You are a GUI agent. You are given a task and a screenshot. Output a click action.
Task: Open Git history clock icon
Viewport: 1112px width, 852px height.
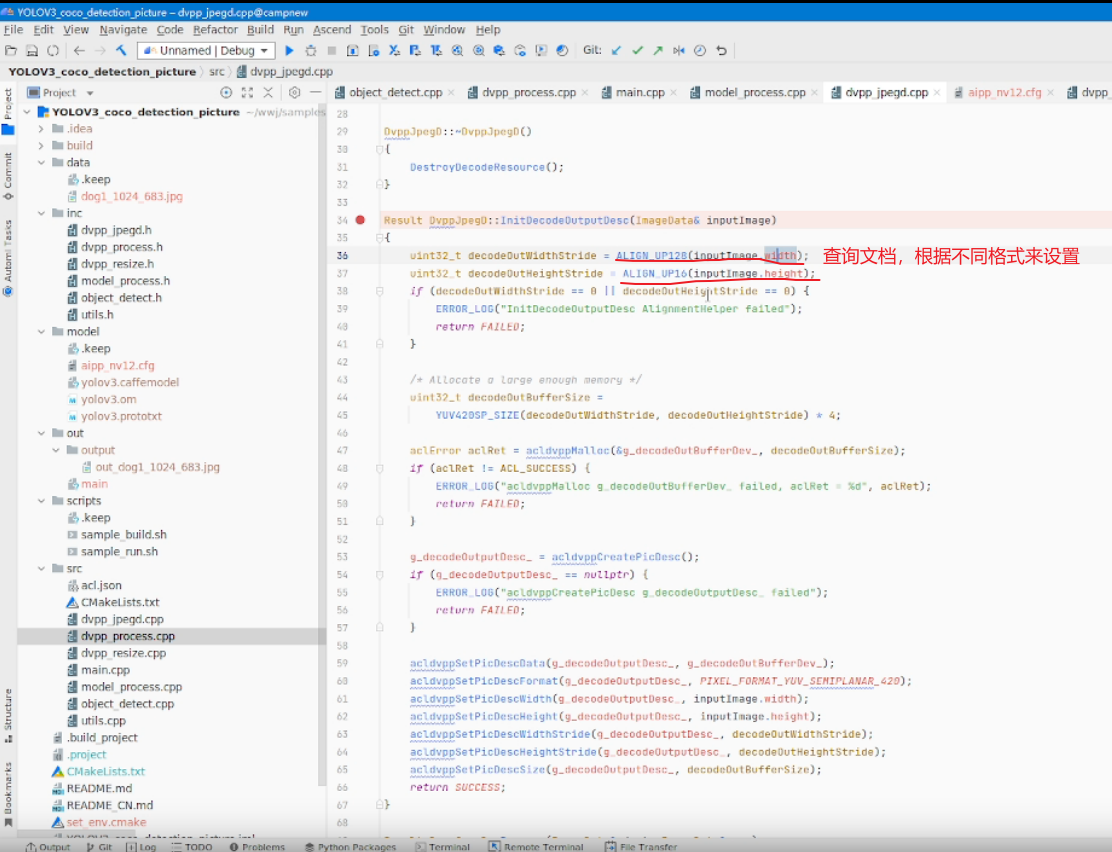pos(700,50)
